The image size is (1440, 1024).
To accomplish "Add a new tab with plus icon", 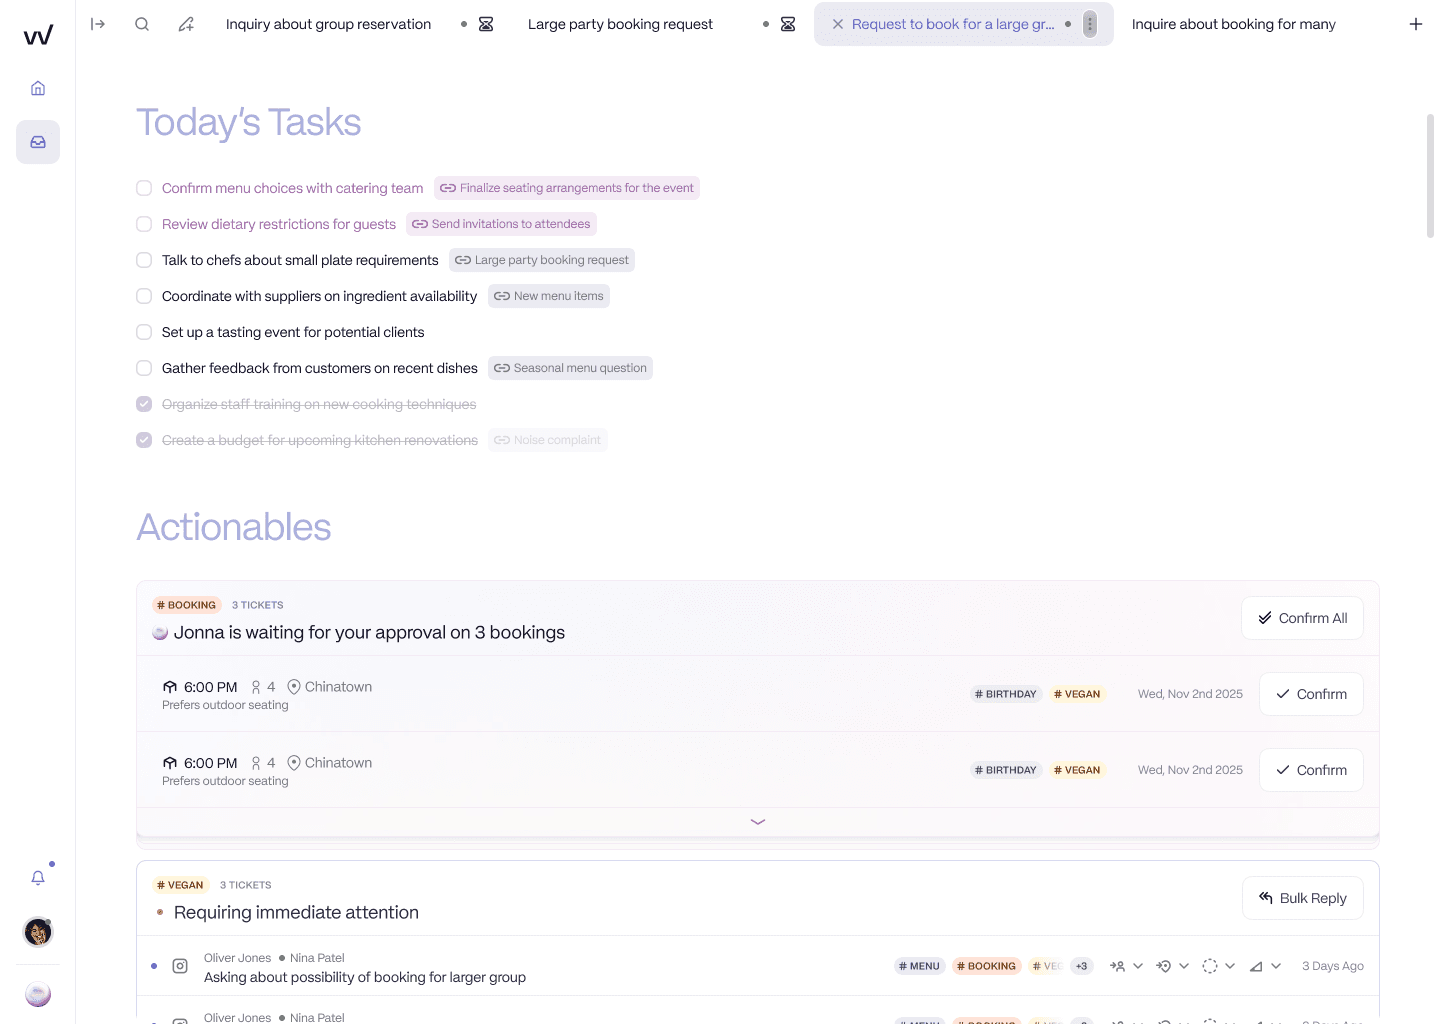I will point(1416,24).
